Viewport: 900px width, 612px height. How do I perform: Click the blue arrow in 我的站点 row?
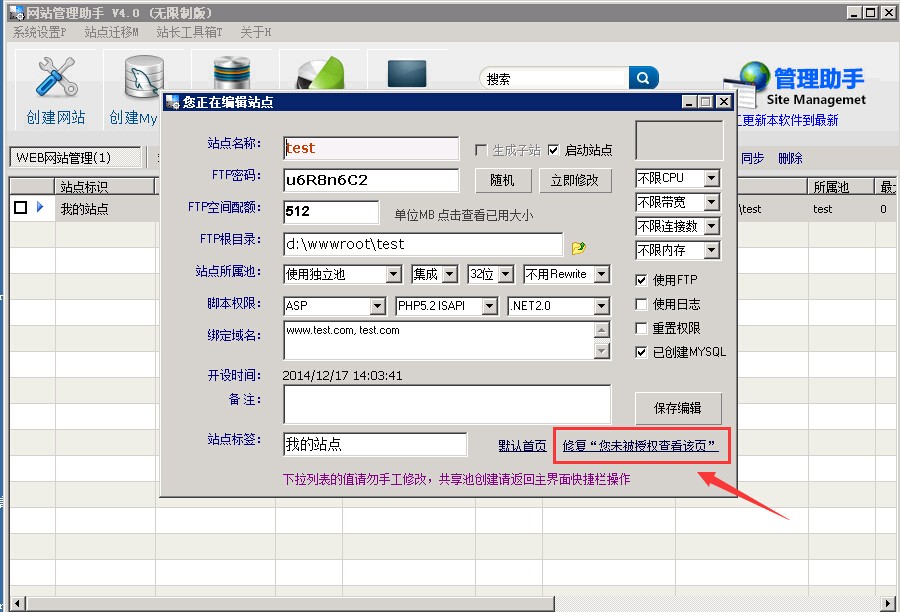tap(40, 208)
